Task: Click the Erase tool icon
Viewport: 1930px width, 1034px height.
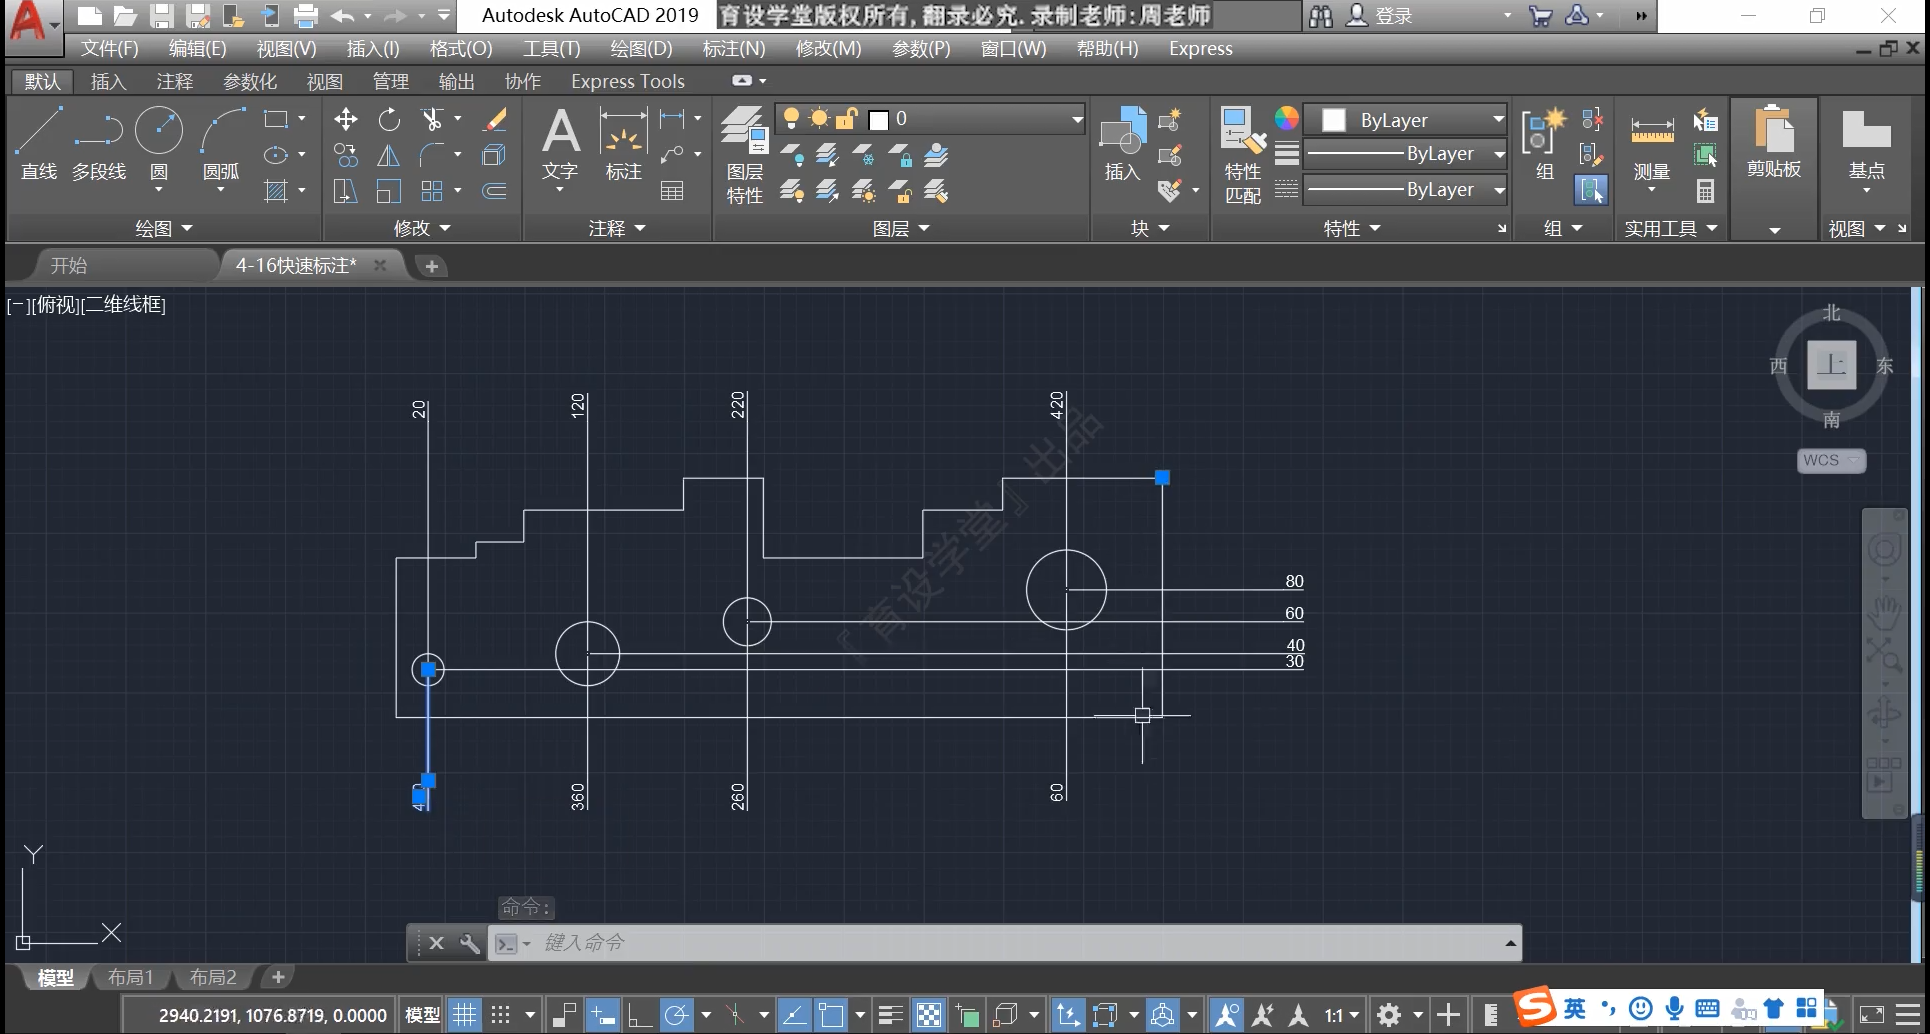Action: 494,120
